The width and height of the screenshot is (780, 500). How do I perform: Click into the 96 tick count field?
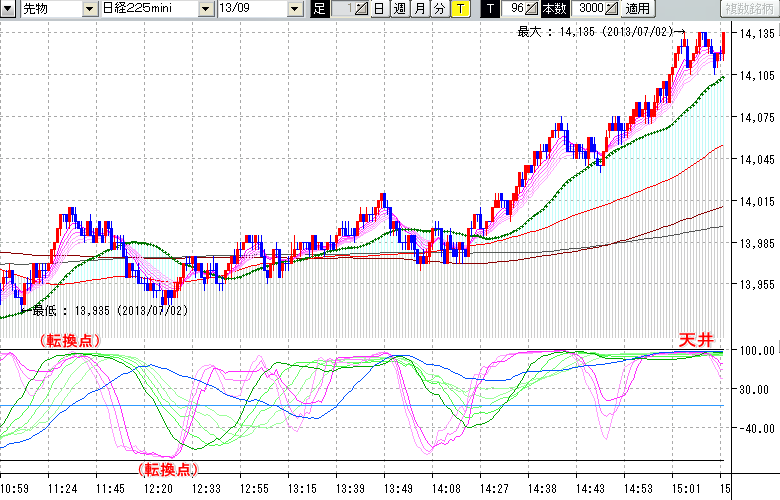(x=515, y=9)
